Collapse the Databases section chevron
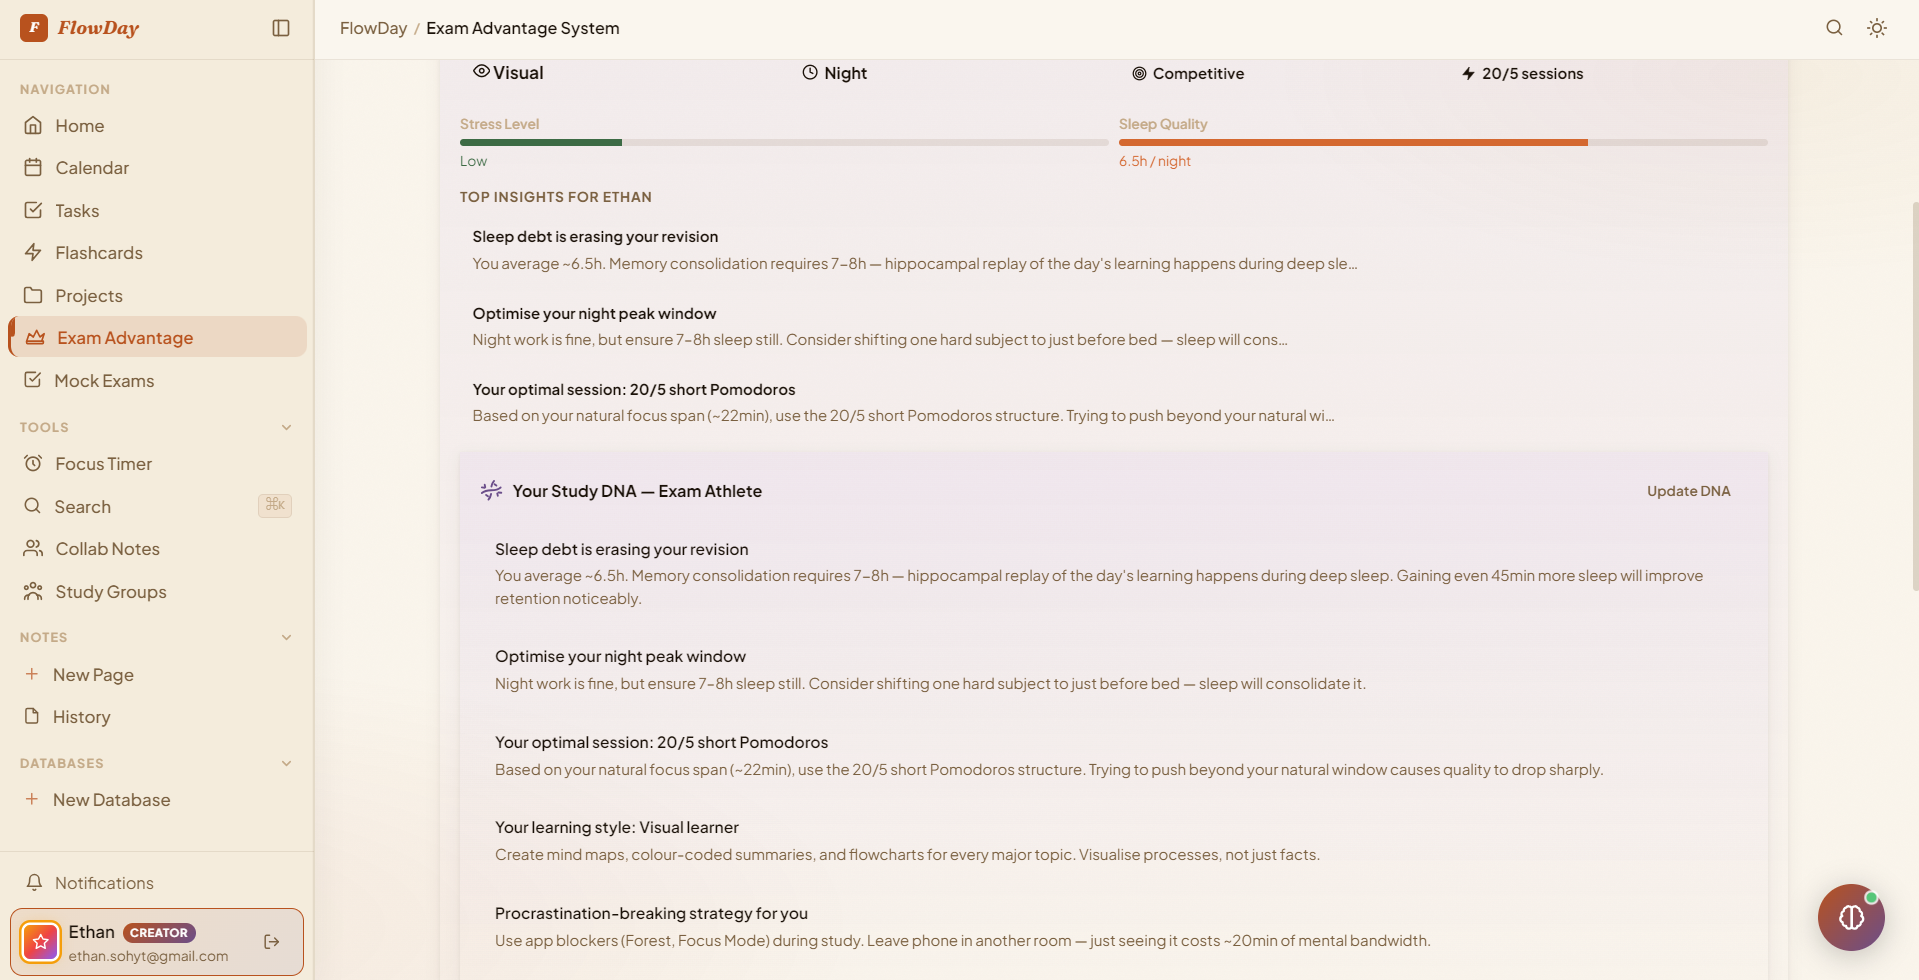This screenshot has height=980, width=1919. (287, 764)
